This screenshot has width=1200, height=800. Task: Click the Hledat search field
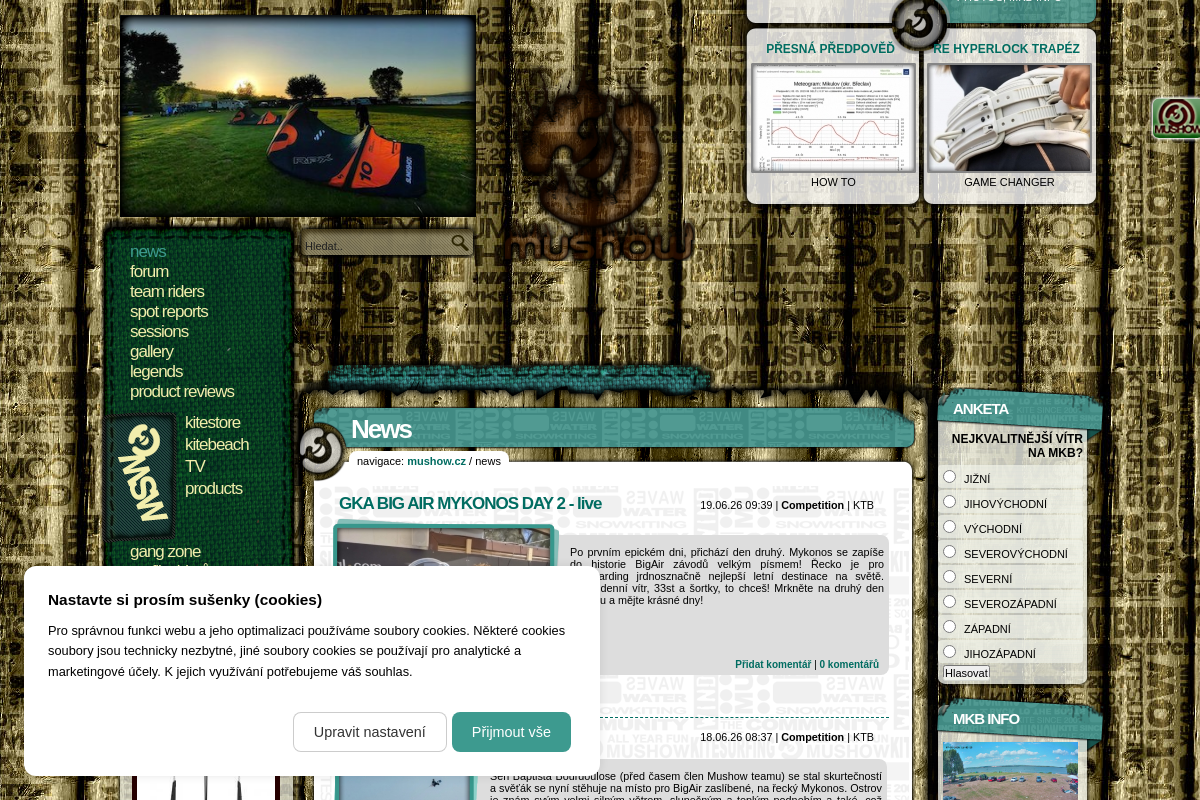[376, 244]
